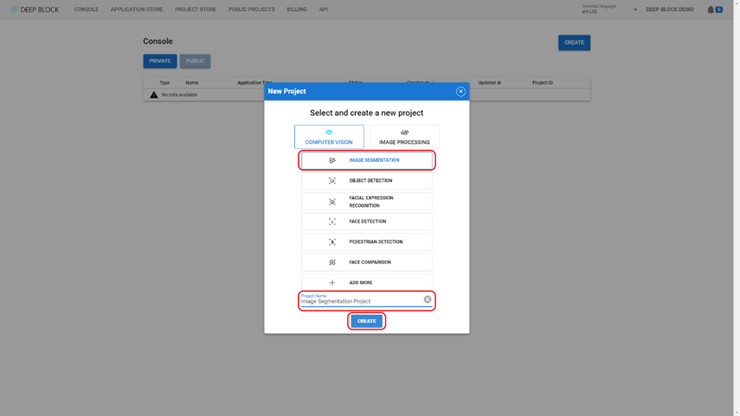Select the Object Detection option
Screen dimensions: 740x416
[x=367, y=180]
